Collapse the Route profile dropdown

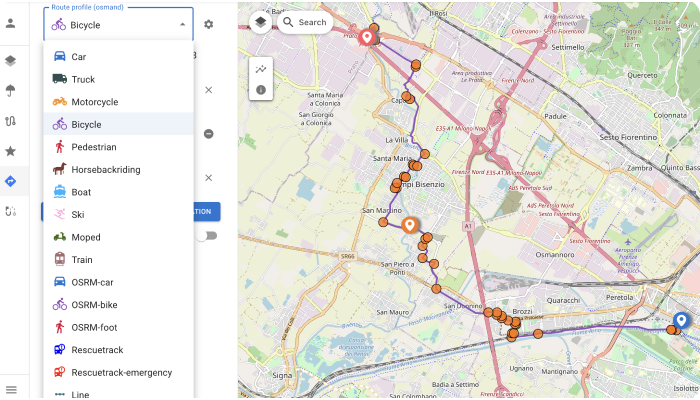(181, 24)
